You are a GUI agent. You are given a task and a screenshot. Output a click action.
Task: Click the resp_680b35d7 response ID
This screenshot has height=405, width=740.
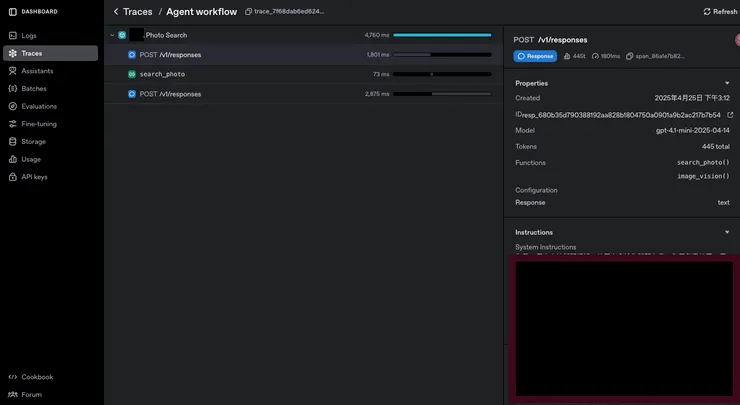coord(621,115)
